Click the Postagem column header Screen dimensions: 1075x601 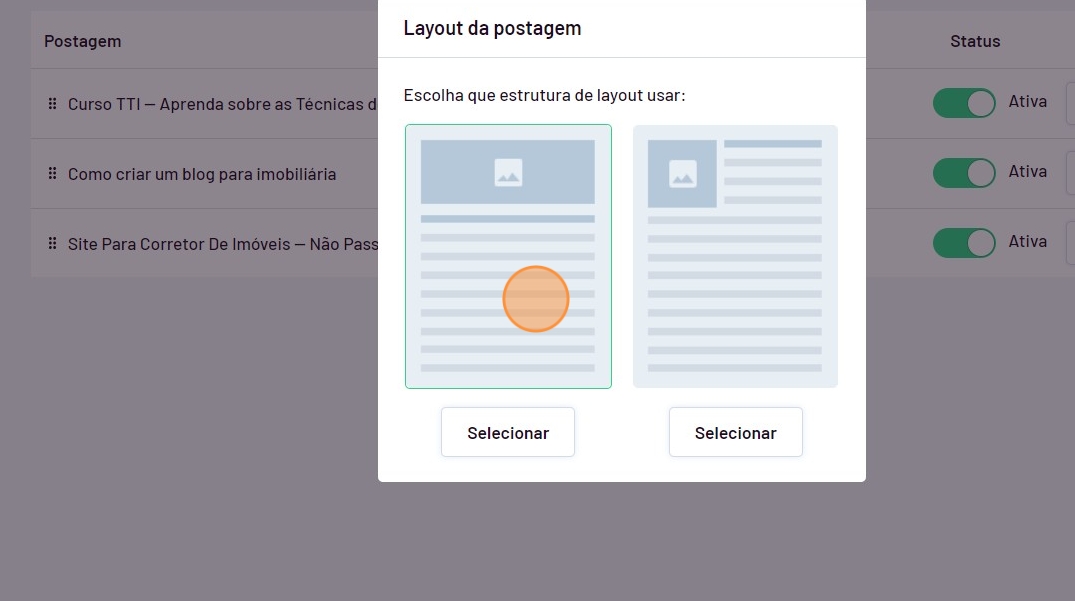coord(82,41)
